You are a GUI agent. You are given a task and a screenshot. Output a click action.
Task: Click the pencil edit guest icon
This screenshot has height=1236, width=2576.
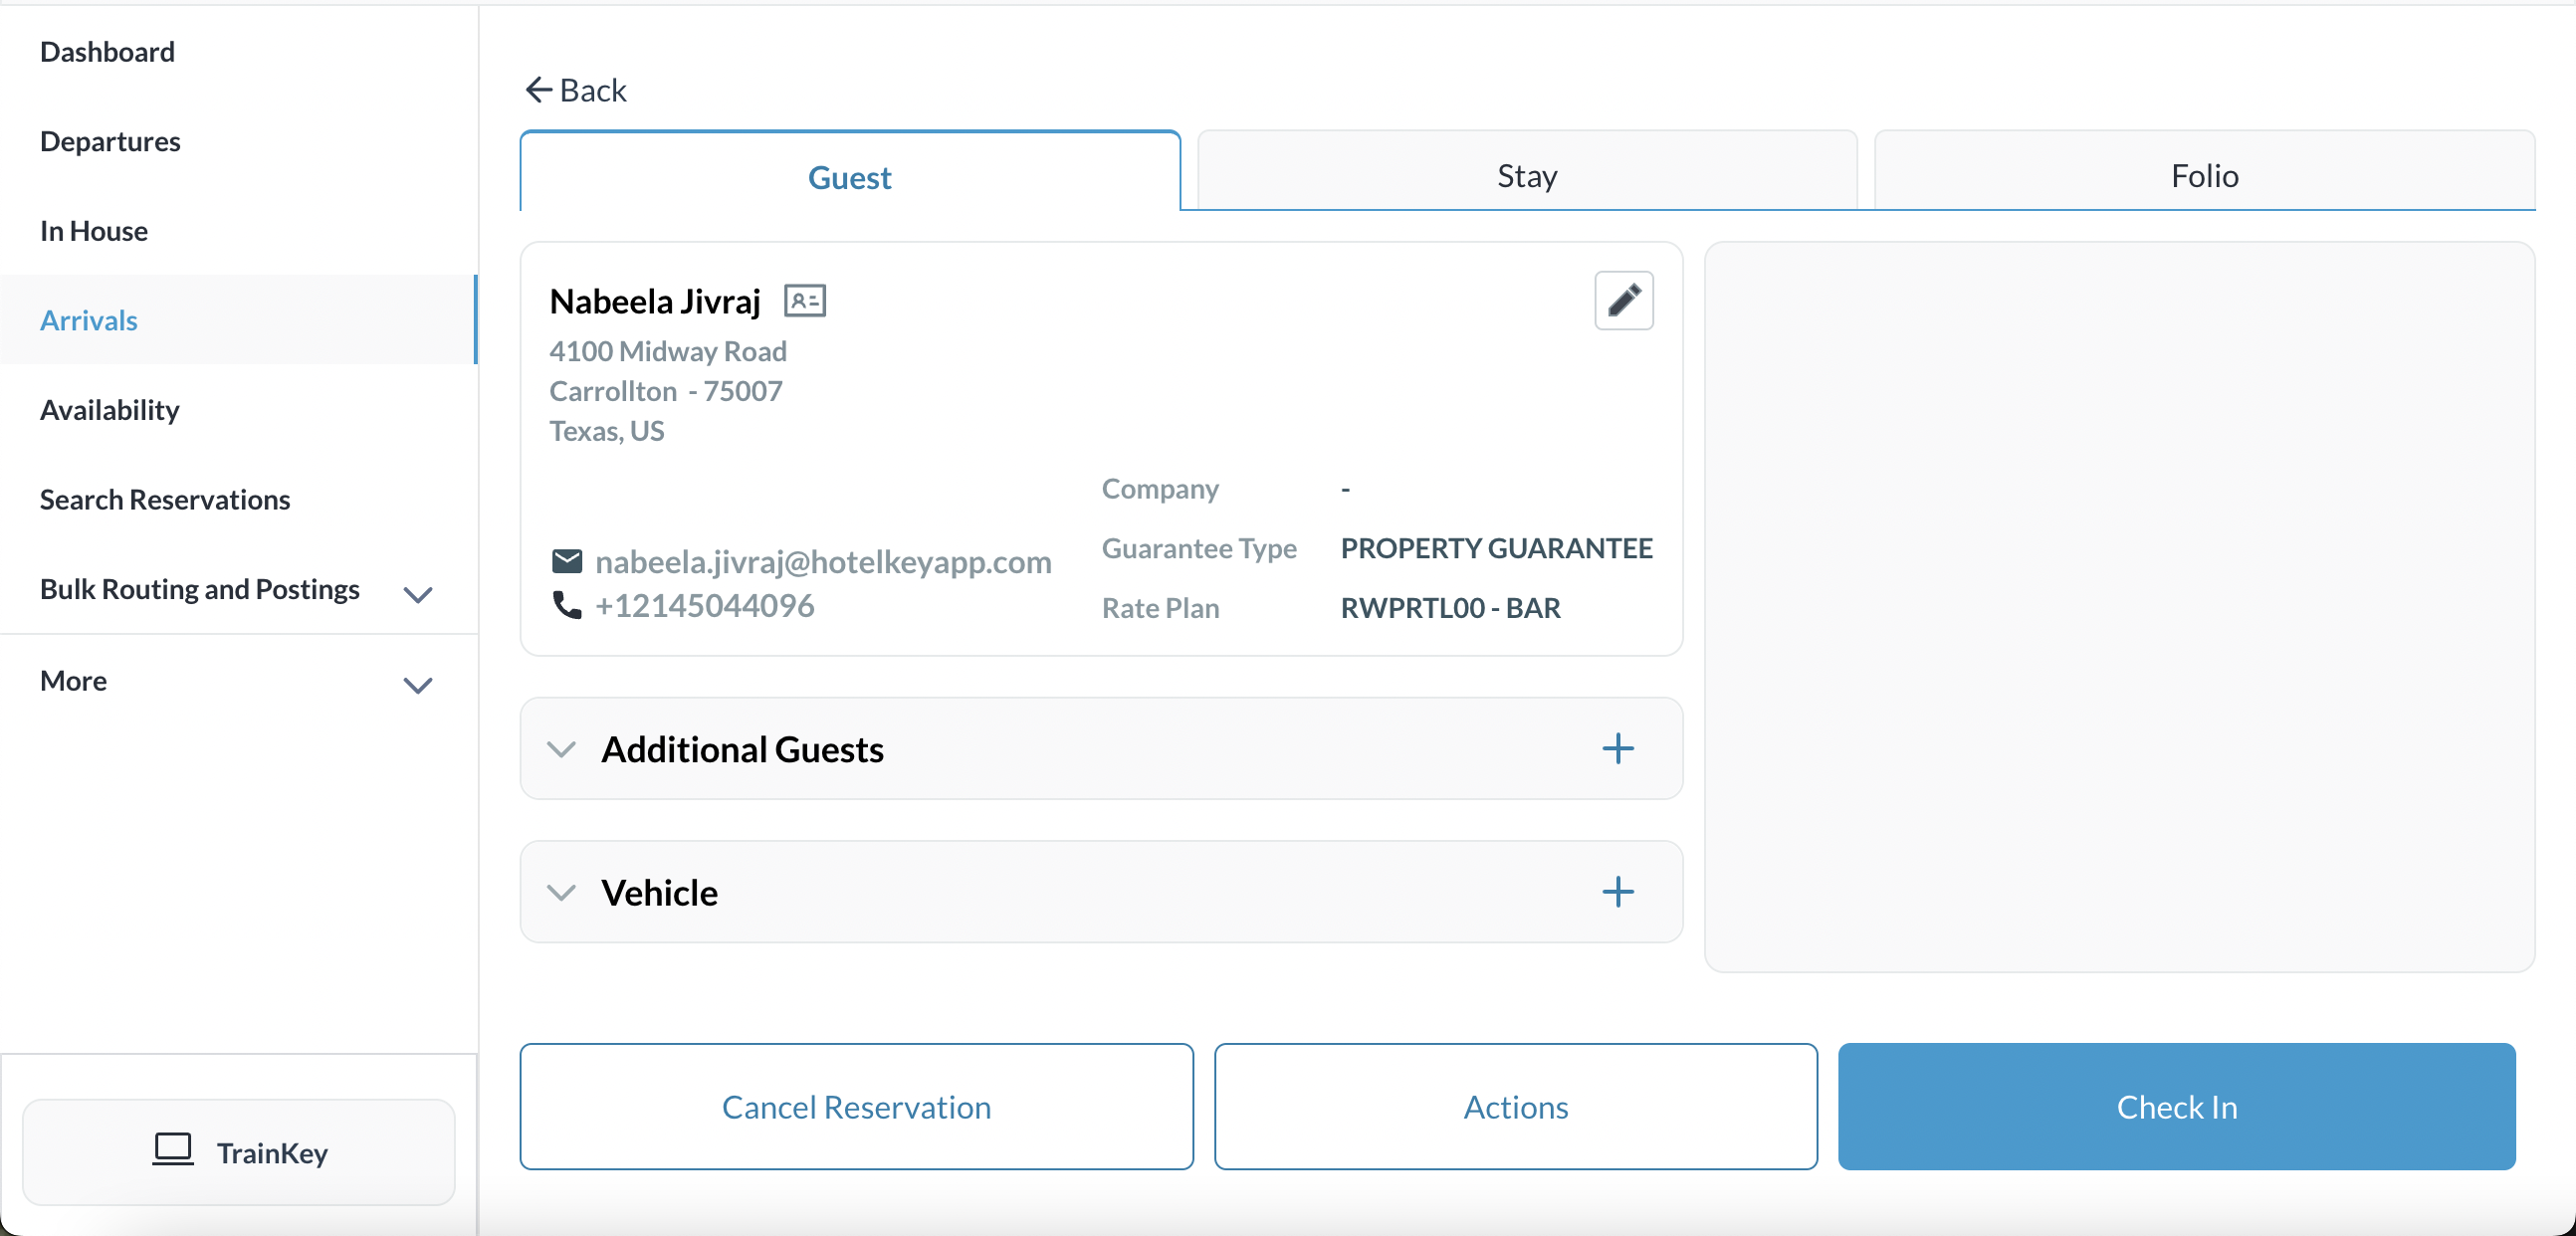1623,300
